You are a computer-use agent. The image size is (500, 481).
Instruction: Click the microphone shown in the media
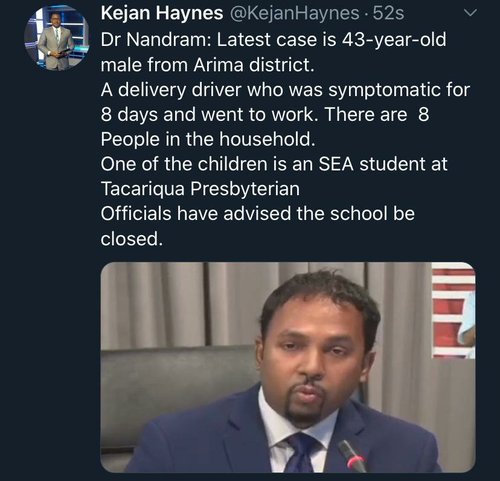pyautogui.click(x=352, y=456)
